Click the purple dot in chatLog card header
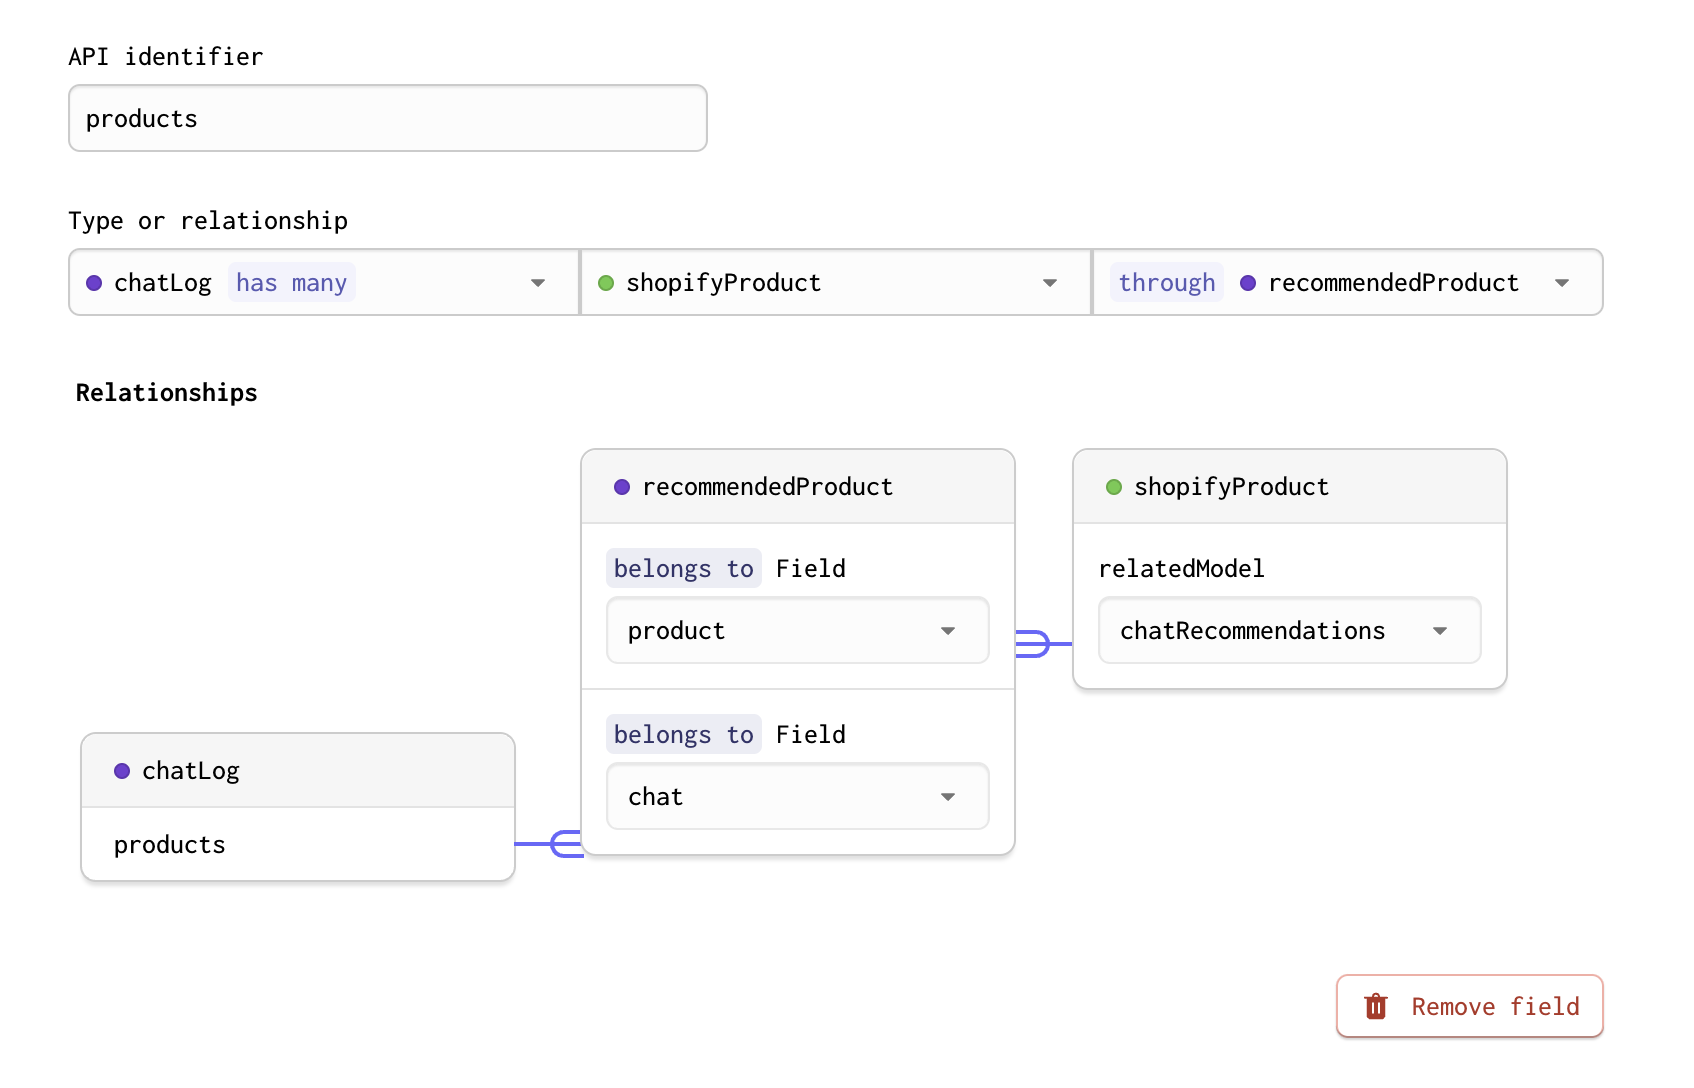The image size is (1694, 1088). point(122,771)
